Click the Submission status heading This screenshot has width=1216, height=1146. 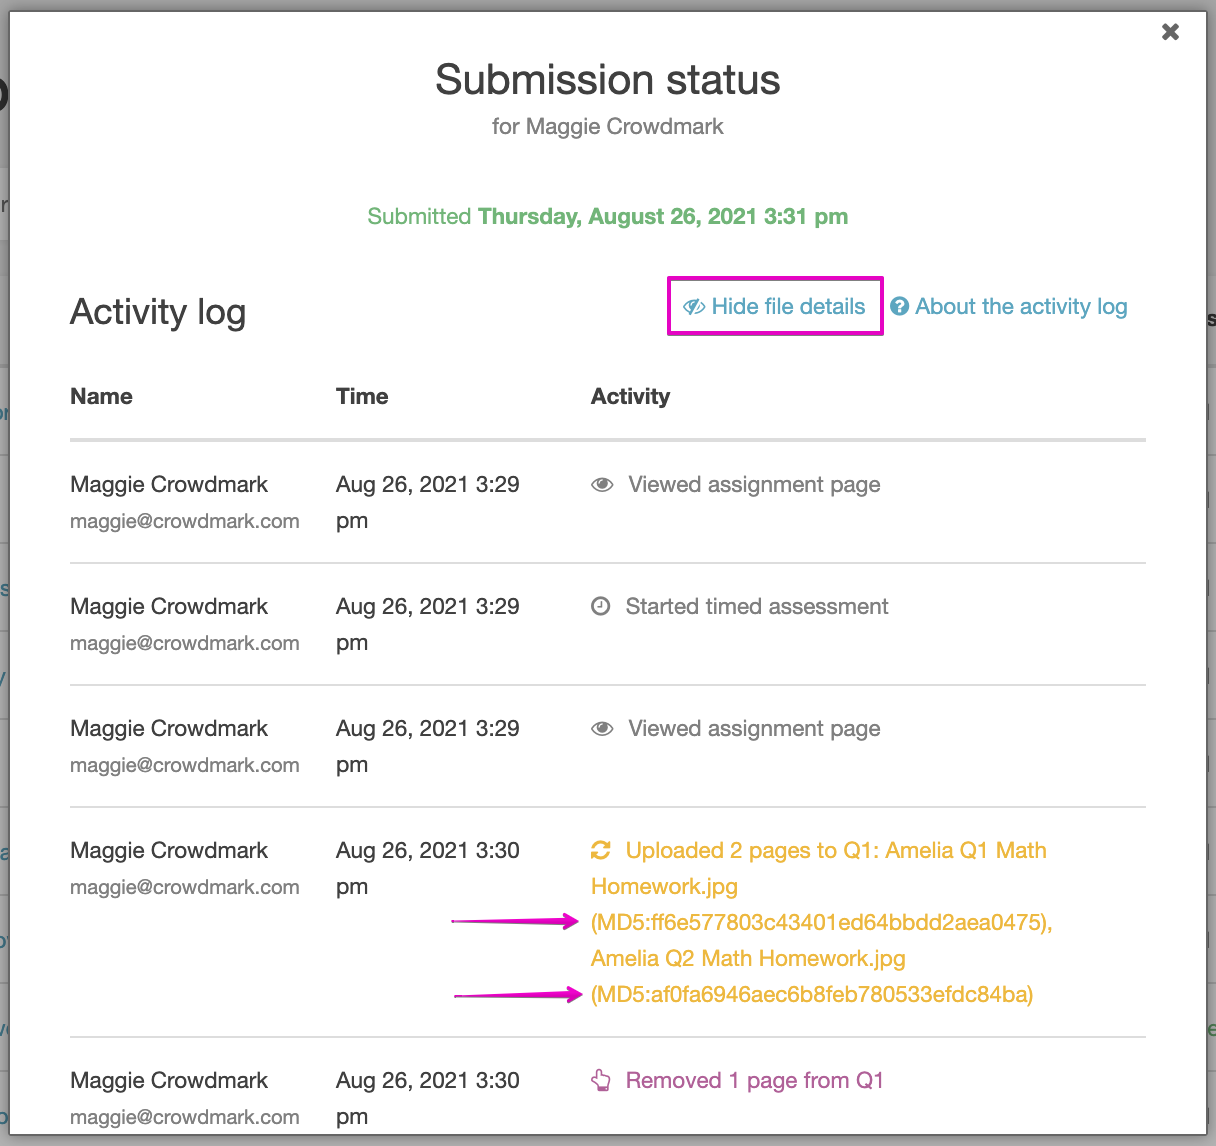(608, 80)
